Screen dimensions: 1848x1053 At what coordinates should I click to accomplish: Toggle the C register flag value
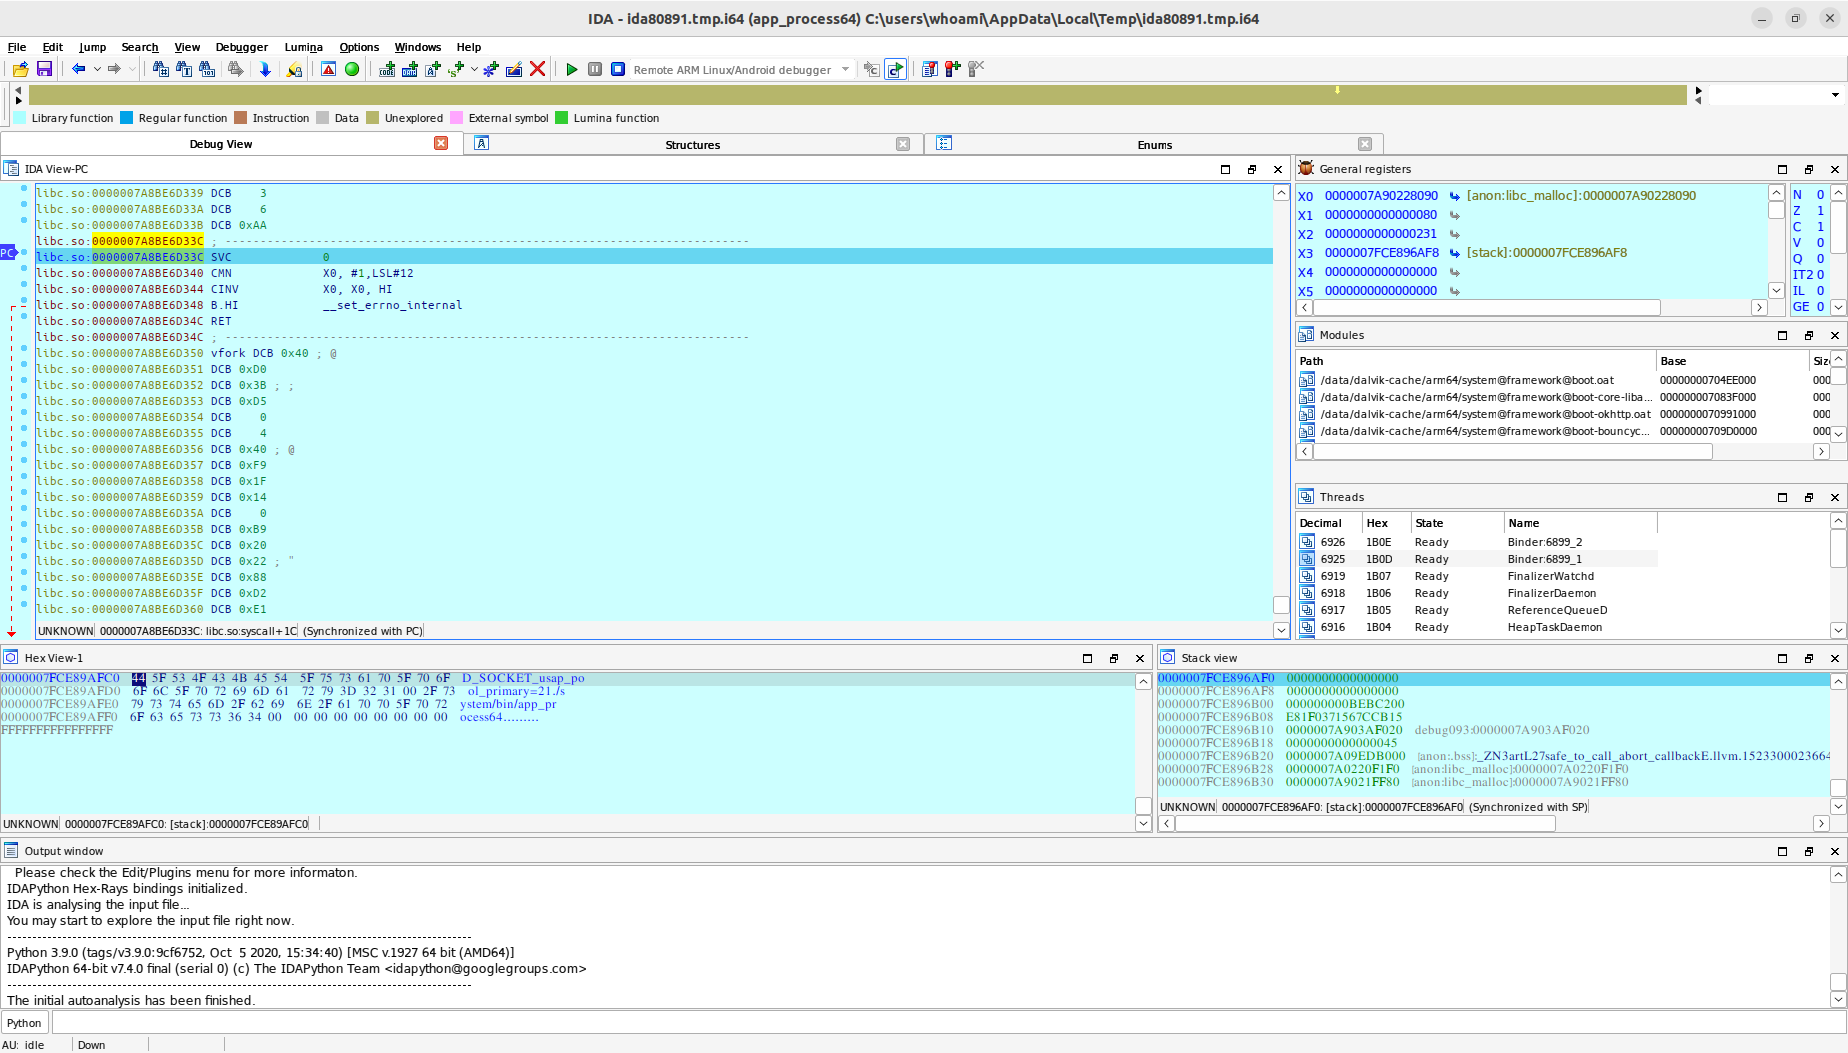pyautogui.click(x=1822, y=226)
